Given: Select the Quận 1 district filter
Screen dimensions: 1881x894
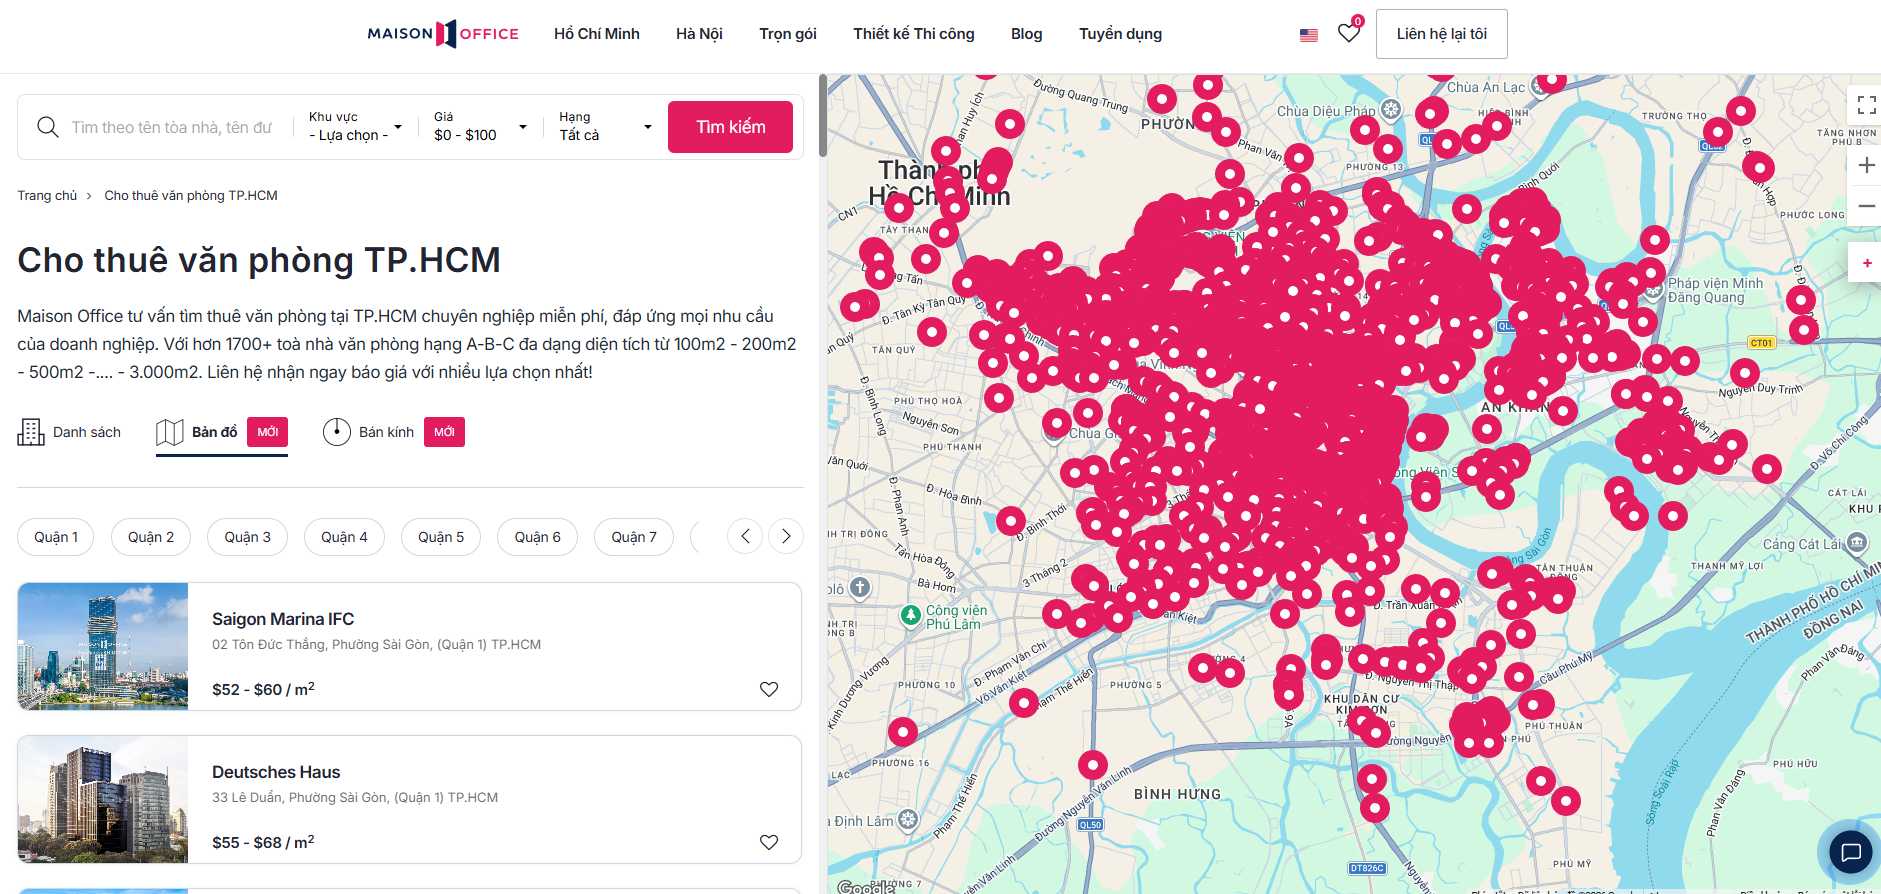Looking at the screenshot, I should [x=56, y=537].
